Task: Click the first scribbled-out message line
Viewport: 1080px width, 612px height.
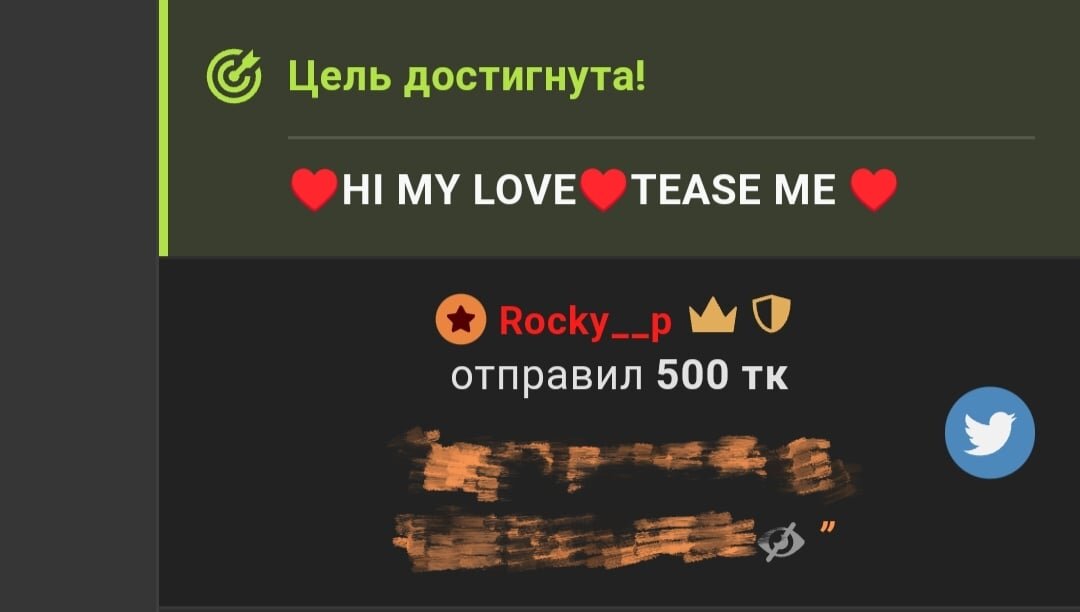Action: click(x=623, y=463)
